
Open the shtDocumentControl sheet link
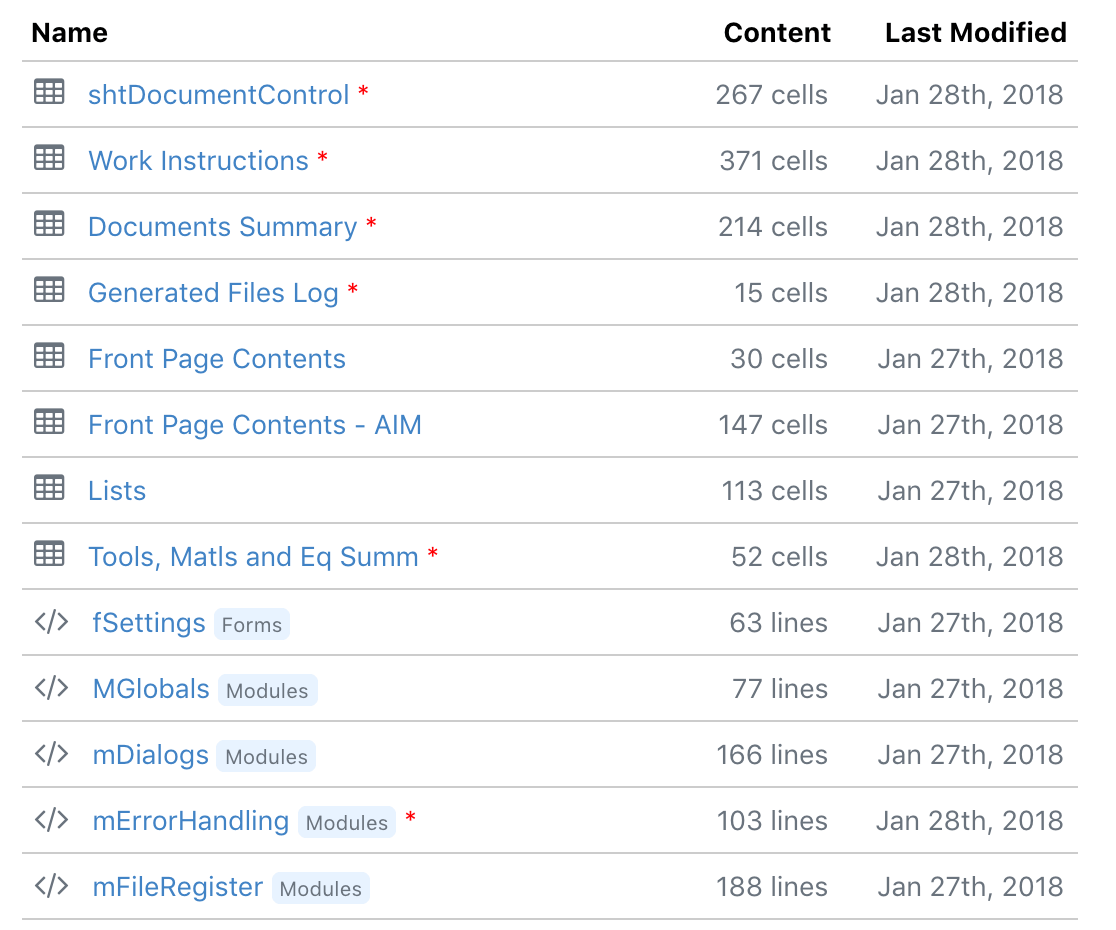[x=218, y=95]
